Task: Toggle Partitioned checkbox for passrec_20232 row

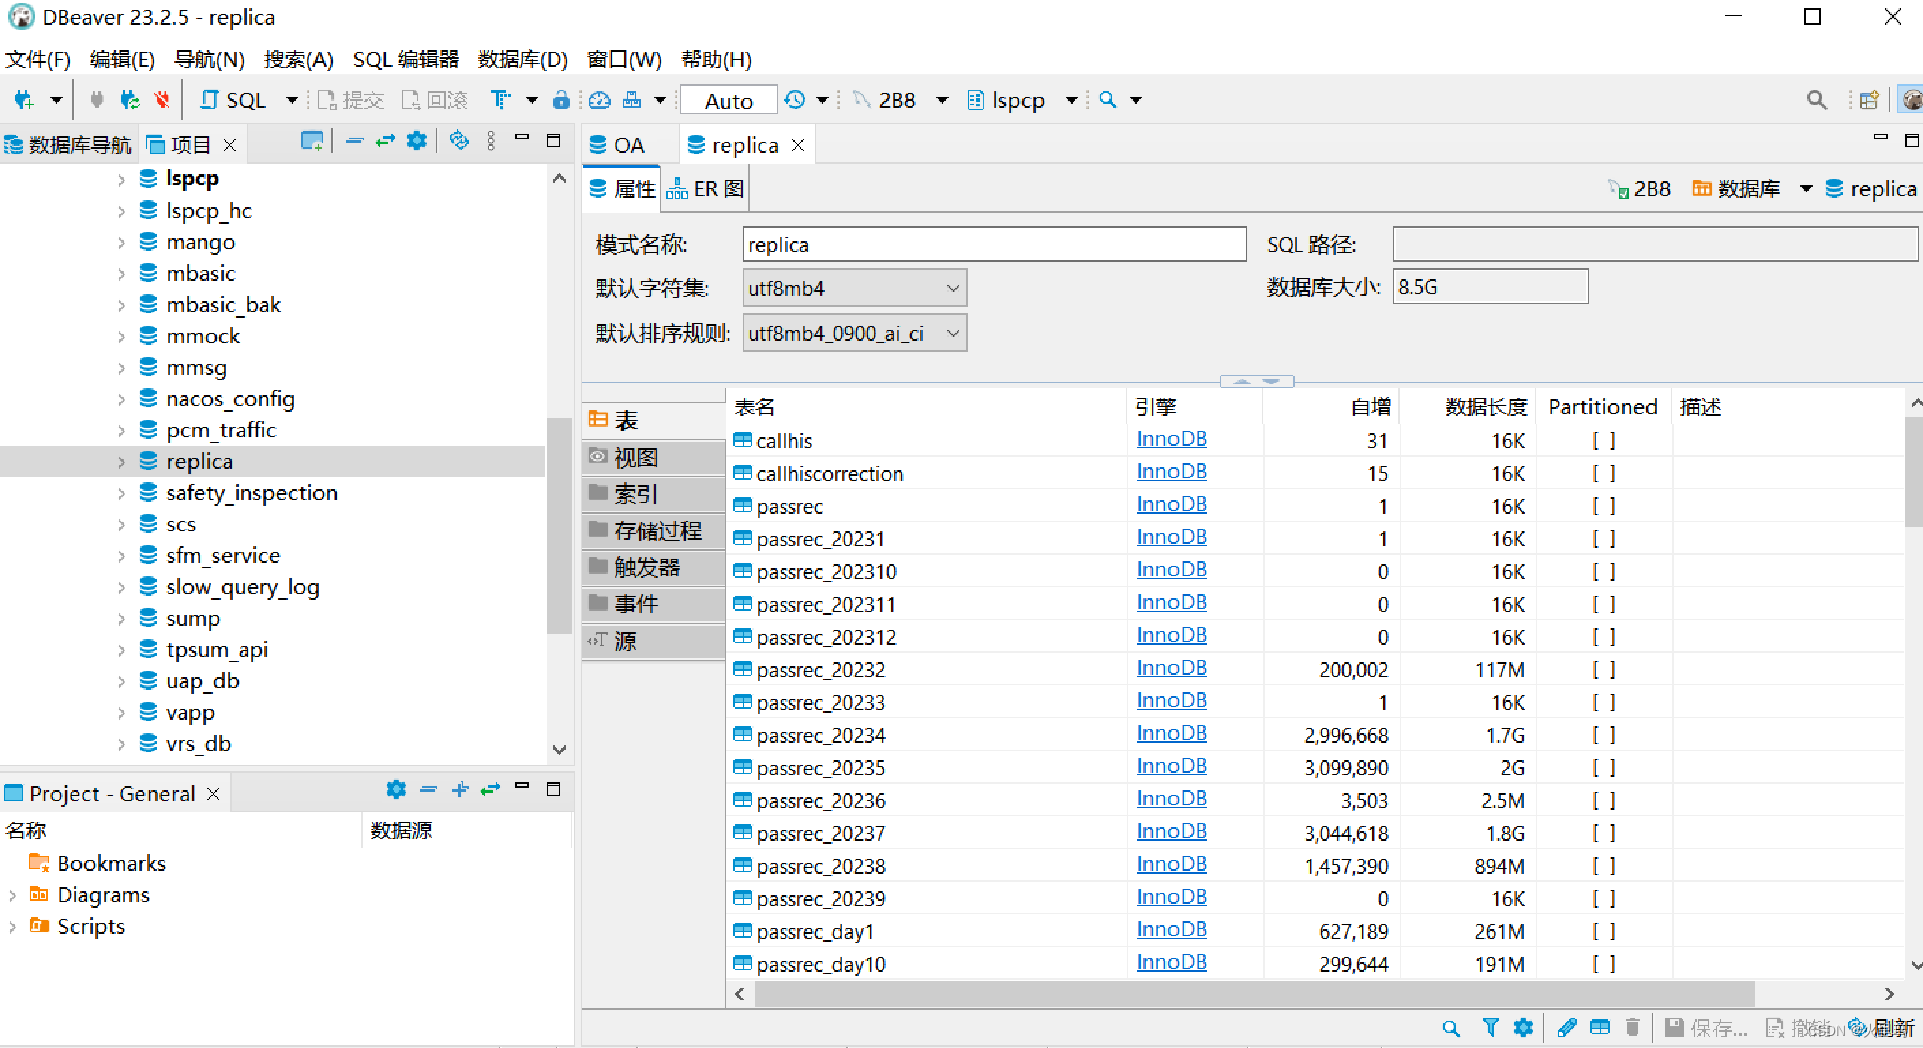Action: (x=1604, y=670)
